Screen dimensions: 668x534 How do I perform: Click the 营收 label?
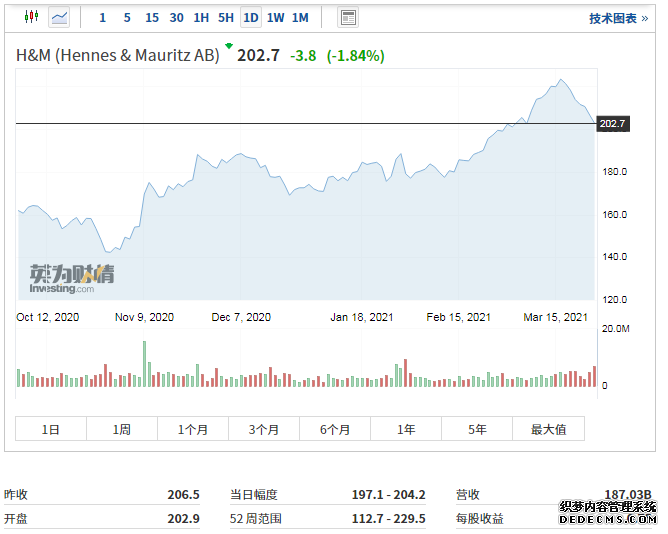(x=468, y=494)
